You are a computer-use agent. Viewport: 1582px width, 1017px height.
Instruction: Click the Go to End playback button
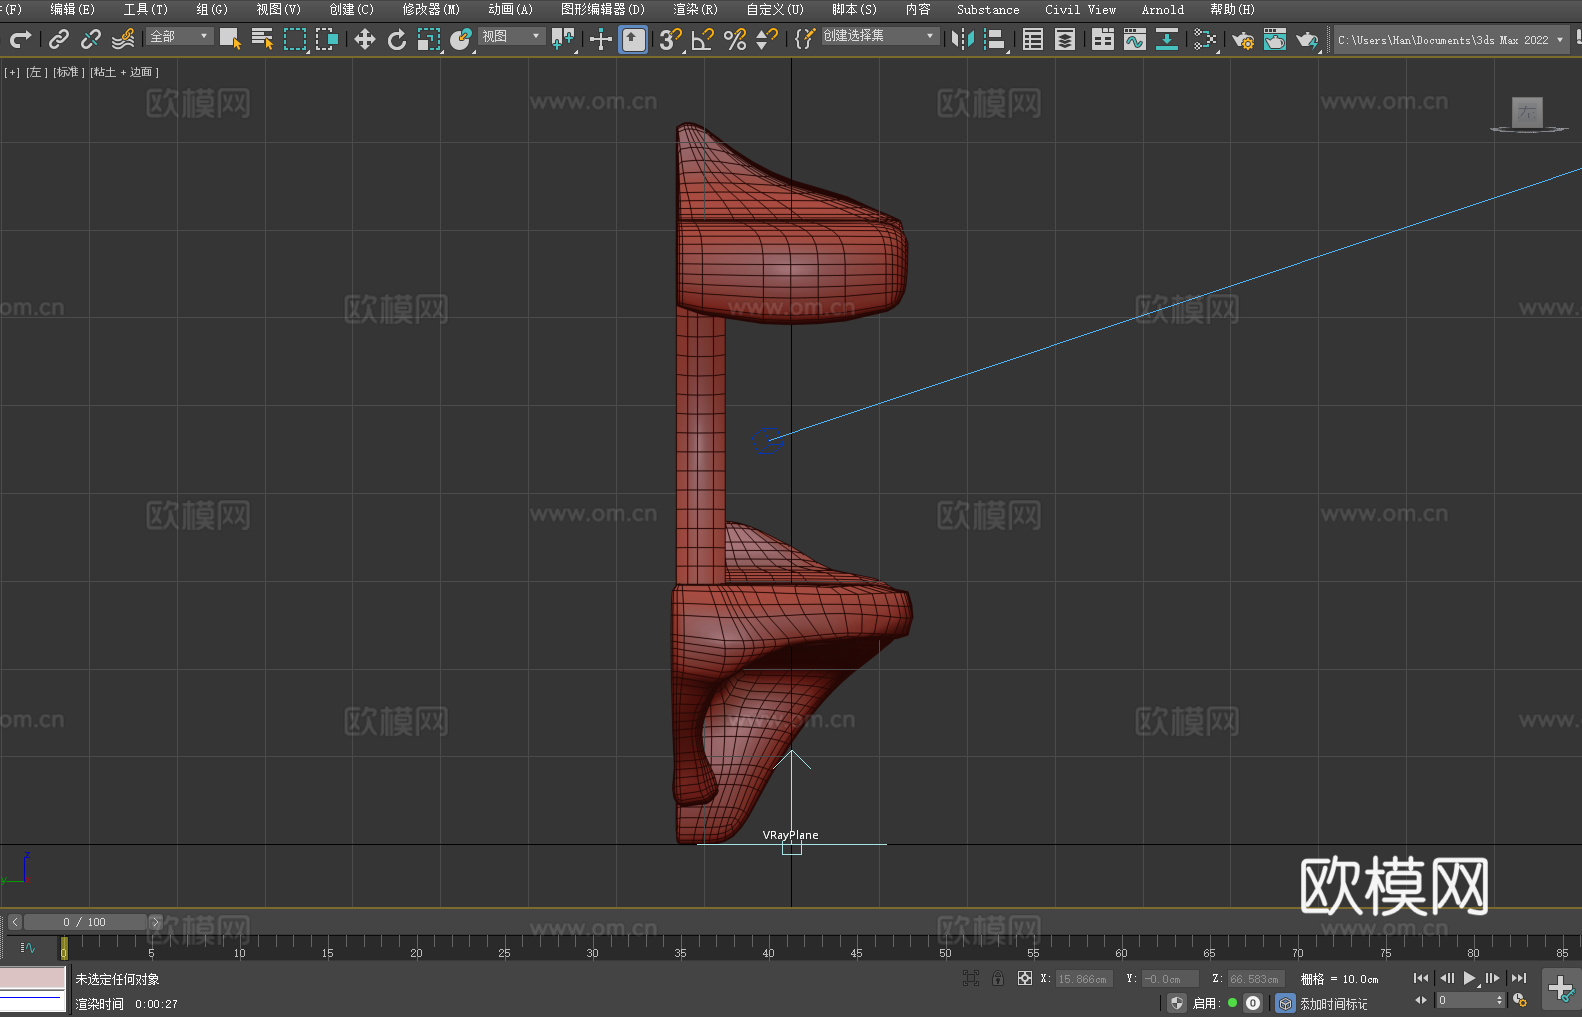[x=1519, y=978]
